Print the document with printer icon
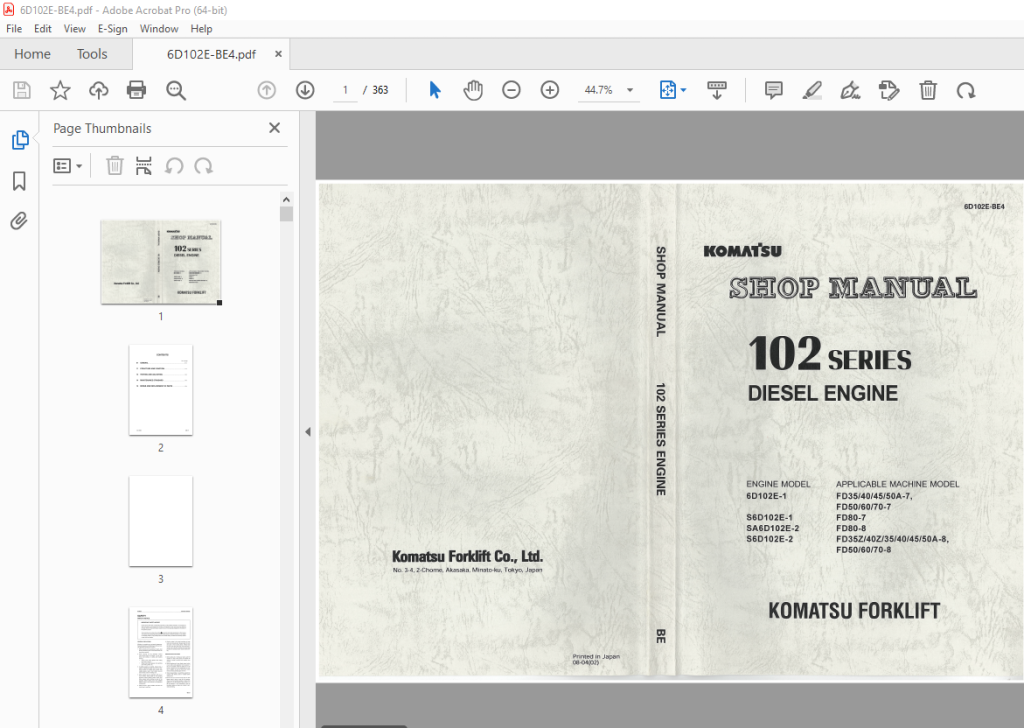Screen dimensions: 1024x728 click(136, 90)
